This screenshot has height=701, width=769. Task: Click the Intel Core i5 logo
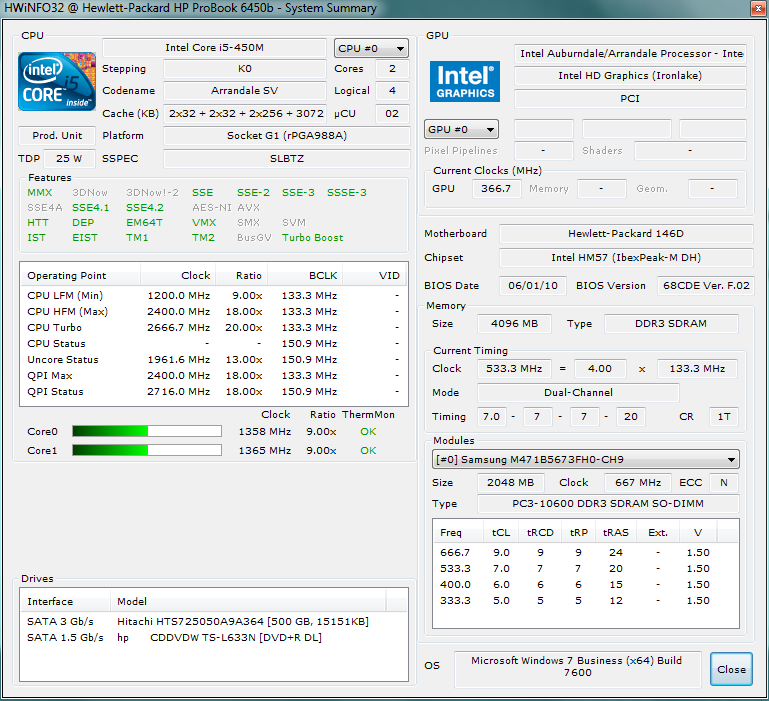click(x=57, y=81)
